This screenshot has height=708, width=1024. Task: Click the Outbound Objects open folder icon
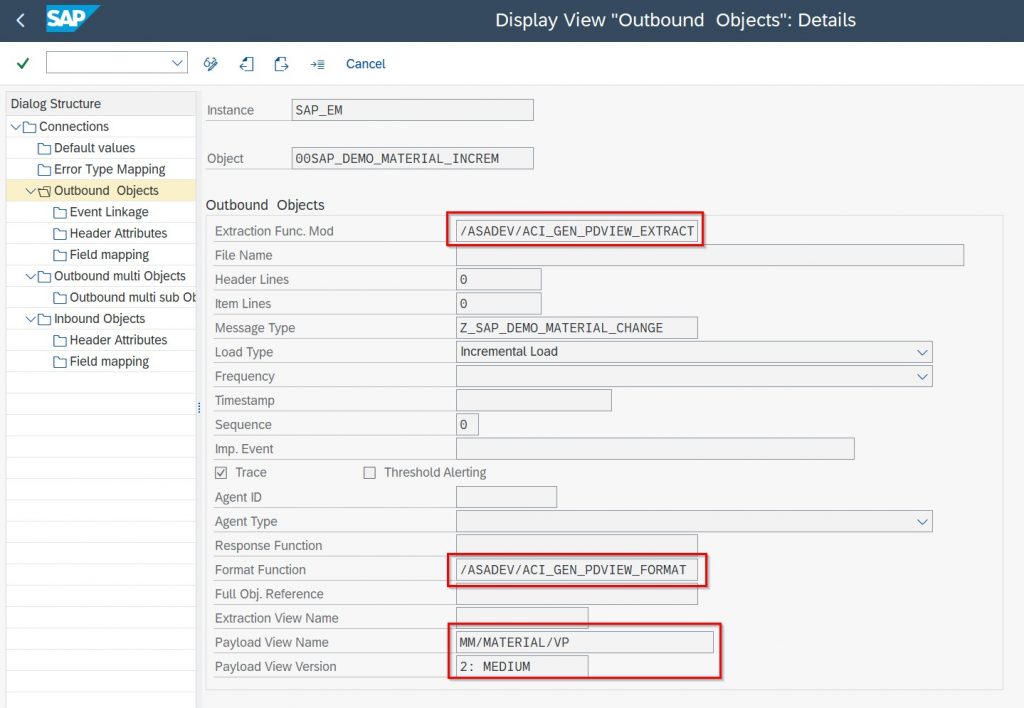(43, 191)
